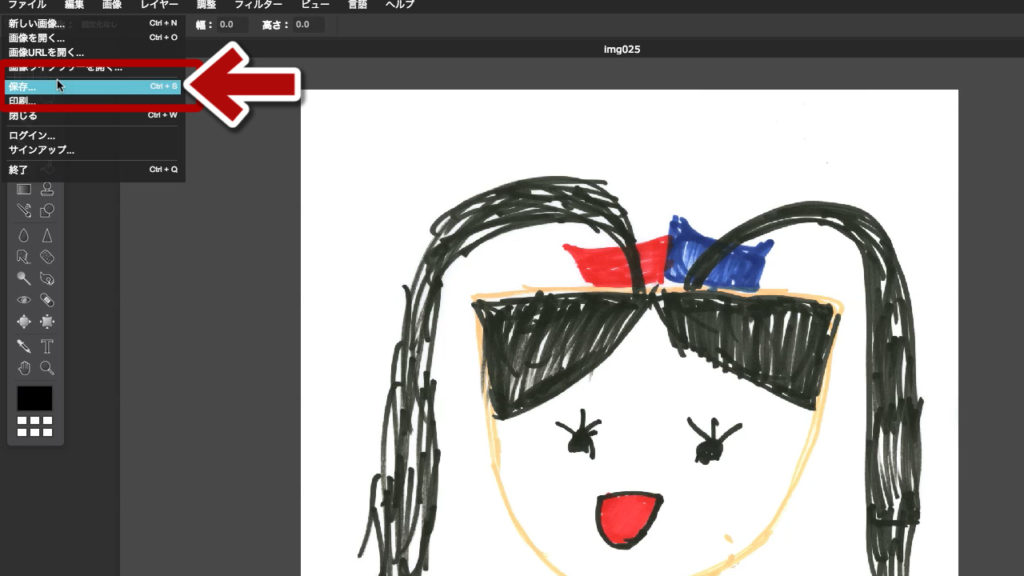Click the 高さ height input field
Viewport: 1024px width, 576px height.
pyautogui.click(x=308, y=25)
